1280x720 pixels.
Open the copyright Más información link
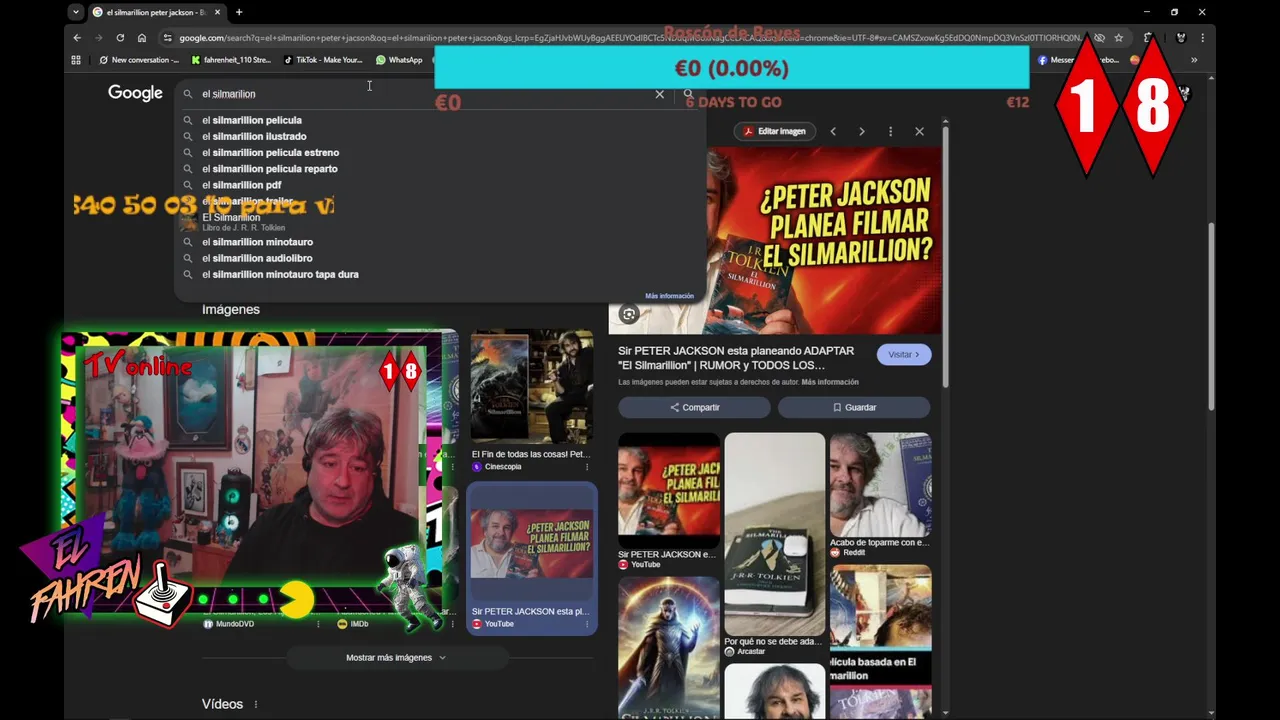point(830,382)
